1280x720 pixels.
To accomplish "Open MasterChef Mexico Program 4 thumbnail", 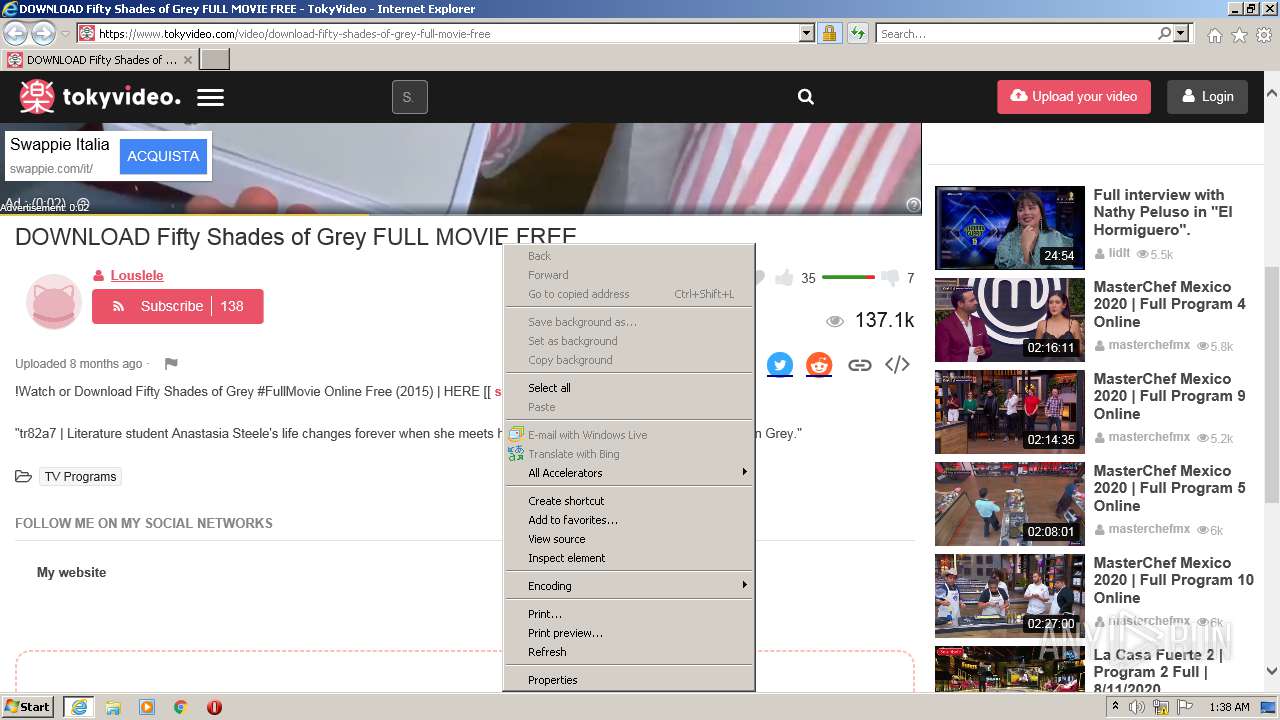I will pyautogui.click(x=1010, y=320).
